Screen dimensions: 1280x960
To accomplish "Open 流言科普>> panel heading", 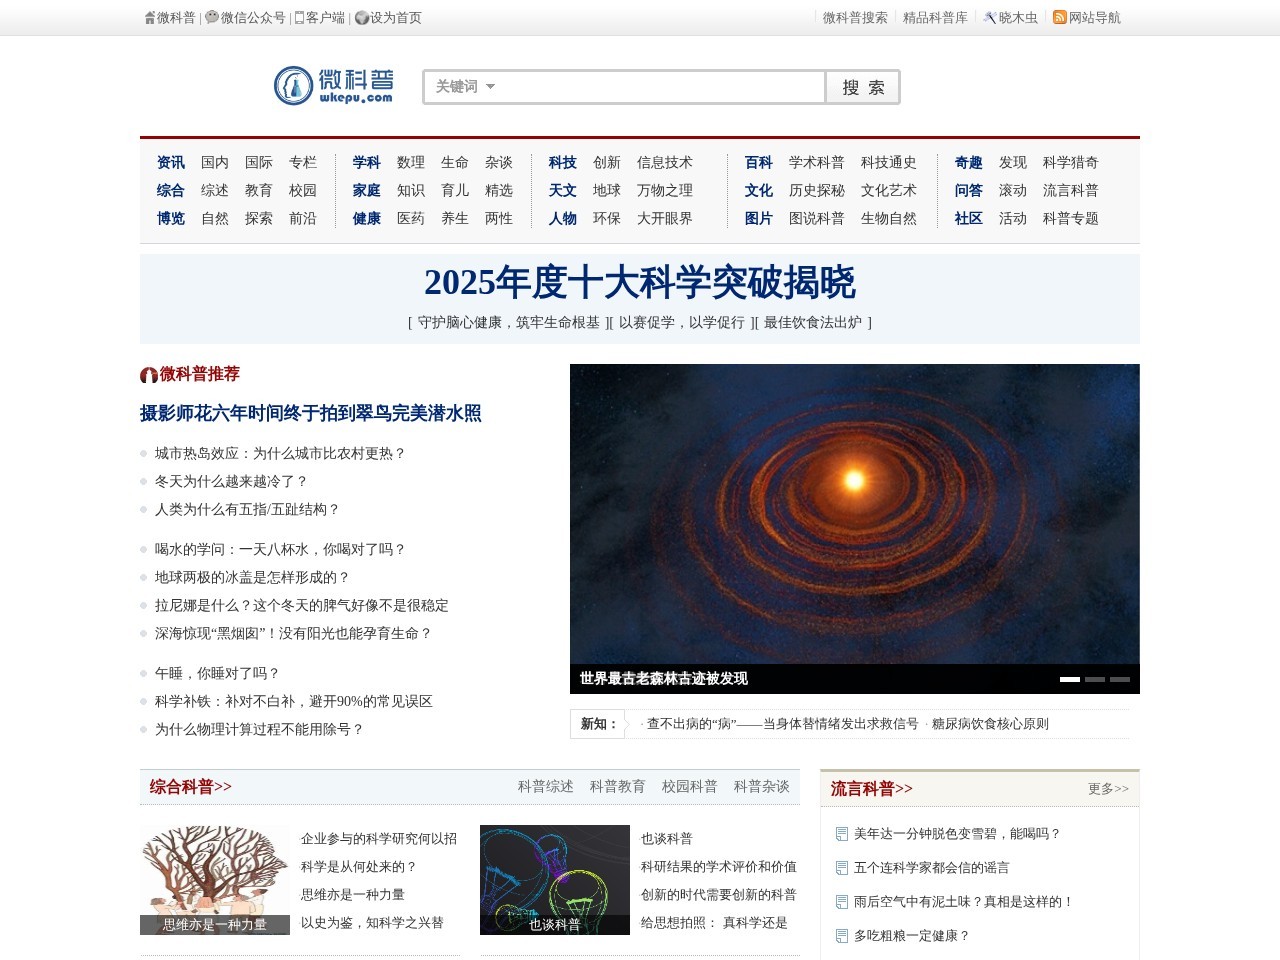I will (872, 789).
